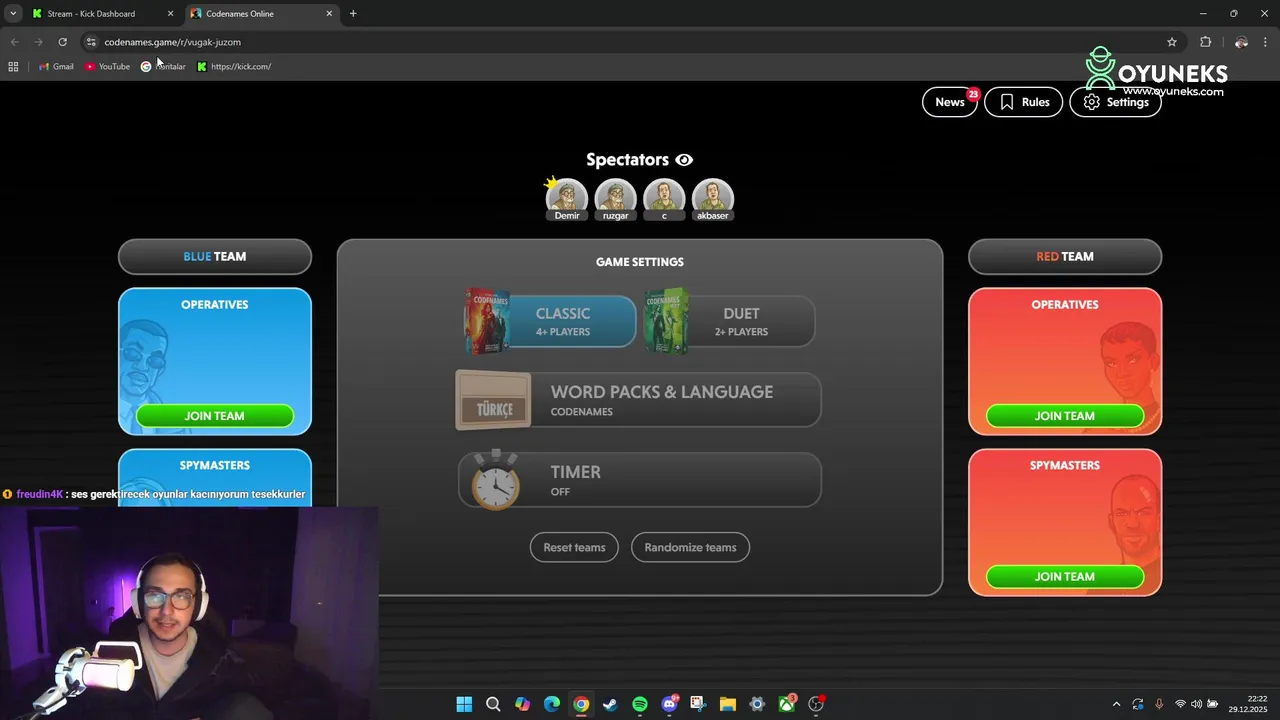Open Spotify from the taskbar
1280x720 pixels.
click(x=640, y=704)
